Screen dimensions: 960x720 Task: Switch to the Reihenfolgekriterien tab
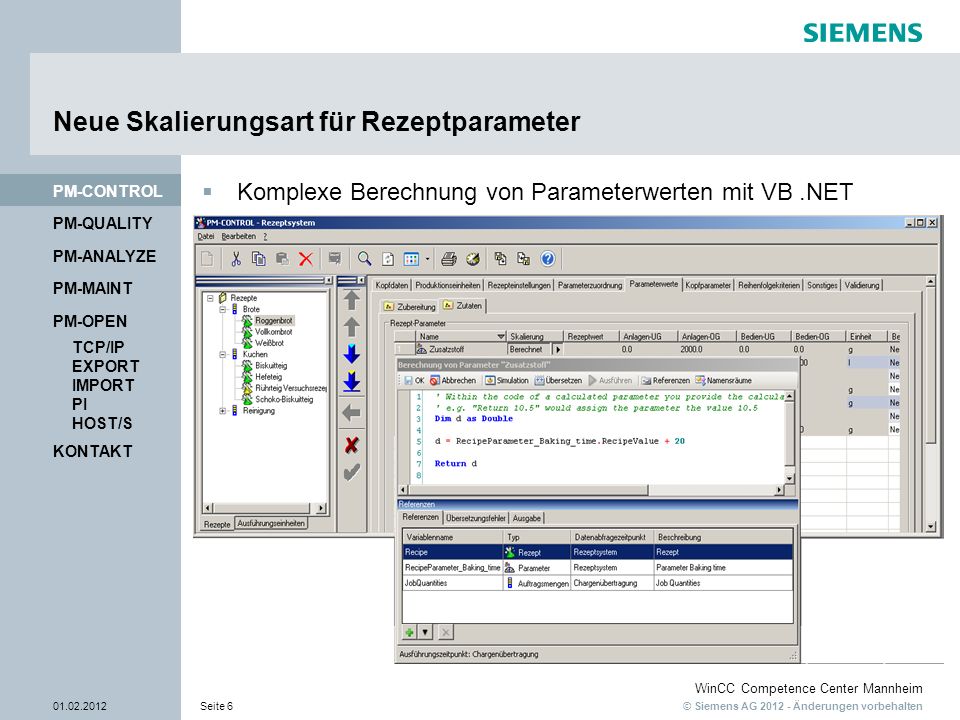[x=769, y=285]
